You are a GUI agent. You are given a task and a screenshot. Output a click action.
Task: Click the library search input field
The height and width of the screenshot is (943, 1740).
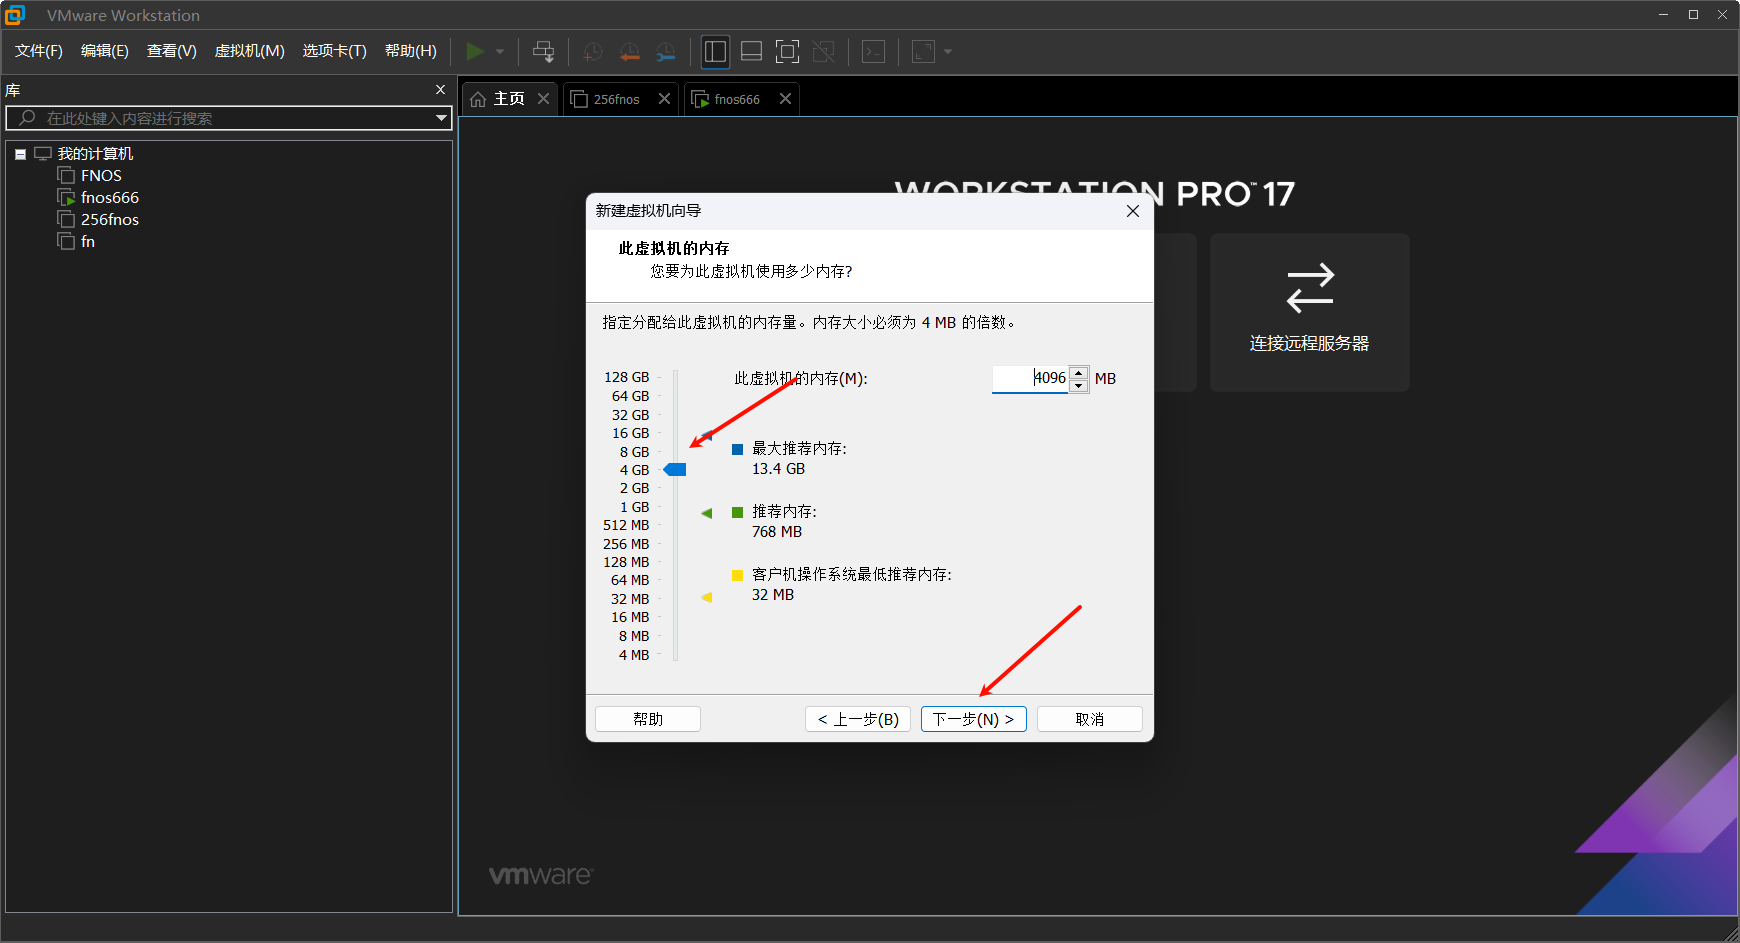229,118
